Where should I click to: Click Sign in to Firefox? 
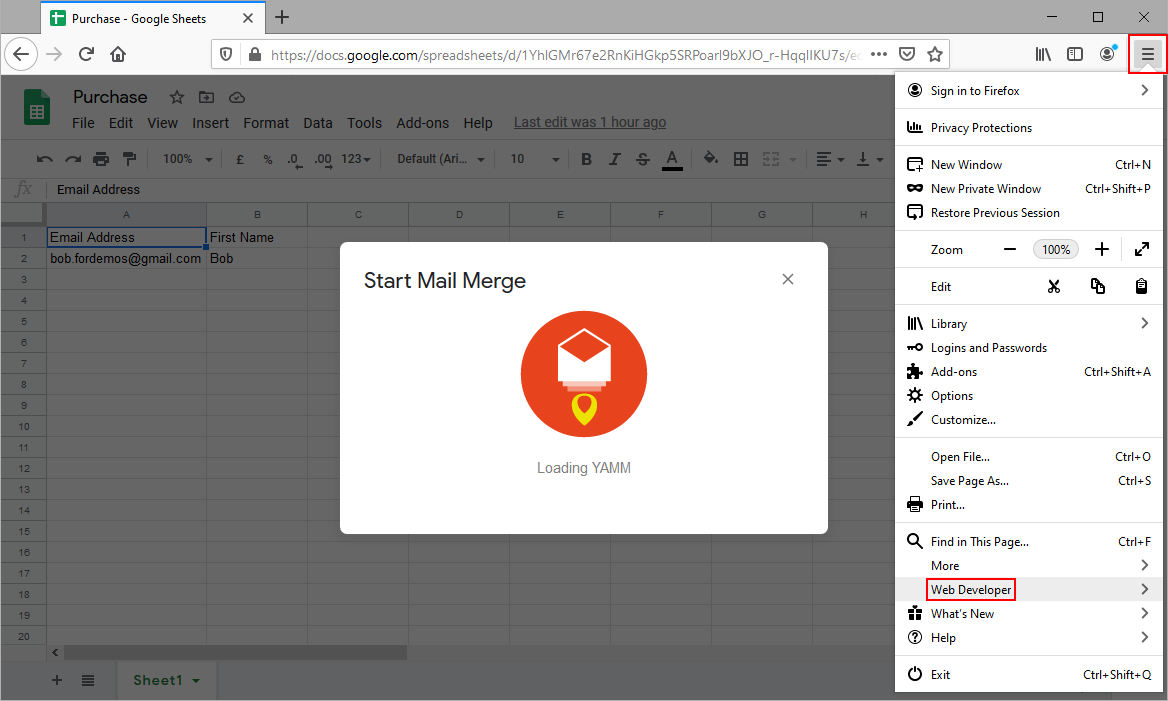coord(975,91)
